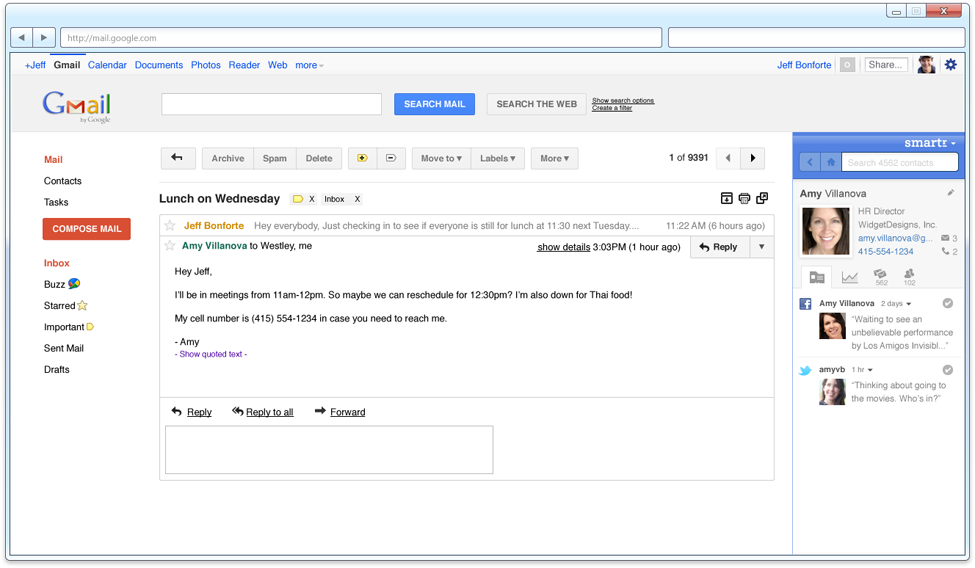Screen dimensions: 975x568
Task: Click browser forward navigation arrow
Action: (44, 37)
